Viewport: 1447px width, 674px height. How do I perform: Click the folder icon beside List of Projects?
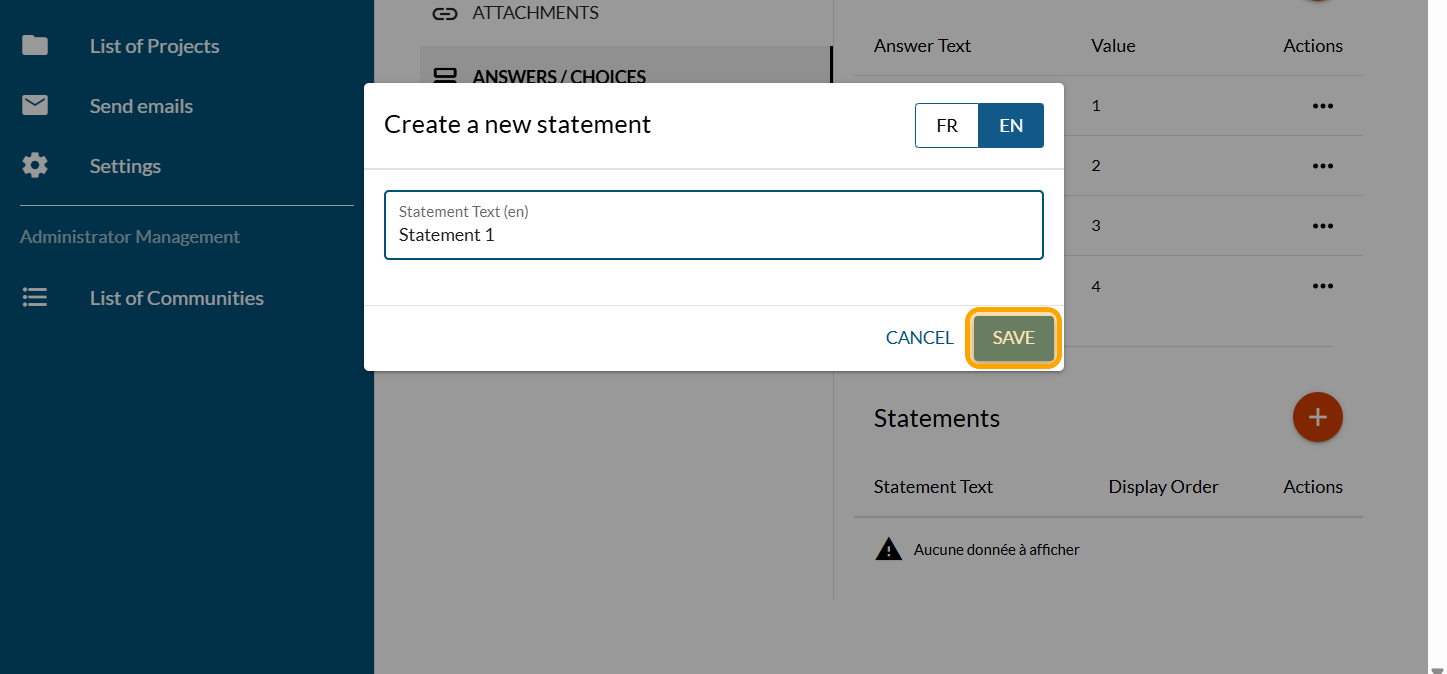coord(35,46)
